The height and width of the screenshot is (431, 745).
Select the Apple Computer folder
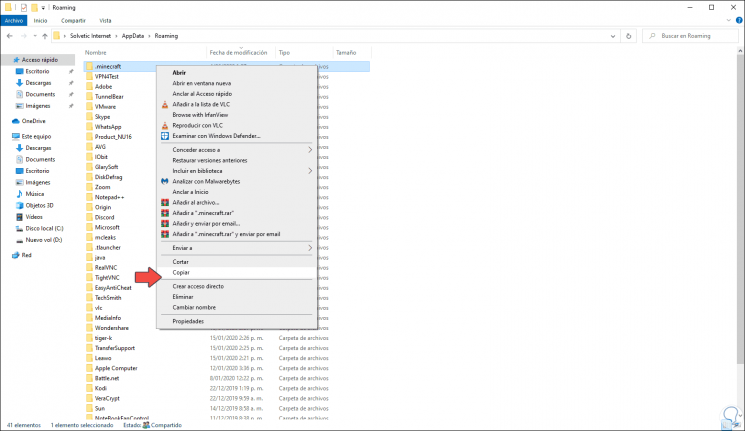click(116, 368)
